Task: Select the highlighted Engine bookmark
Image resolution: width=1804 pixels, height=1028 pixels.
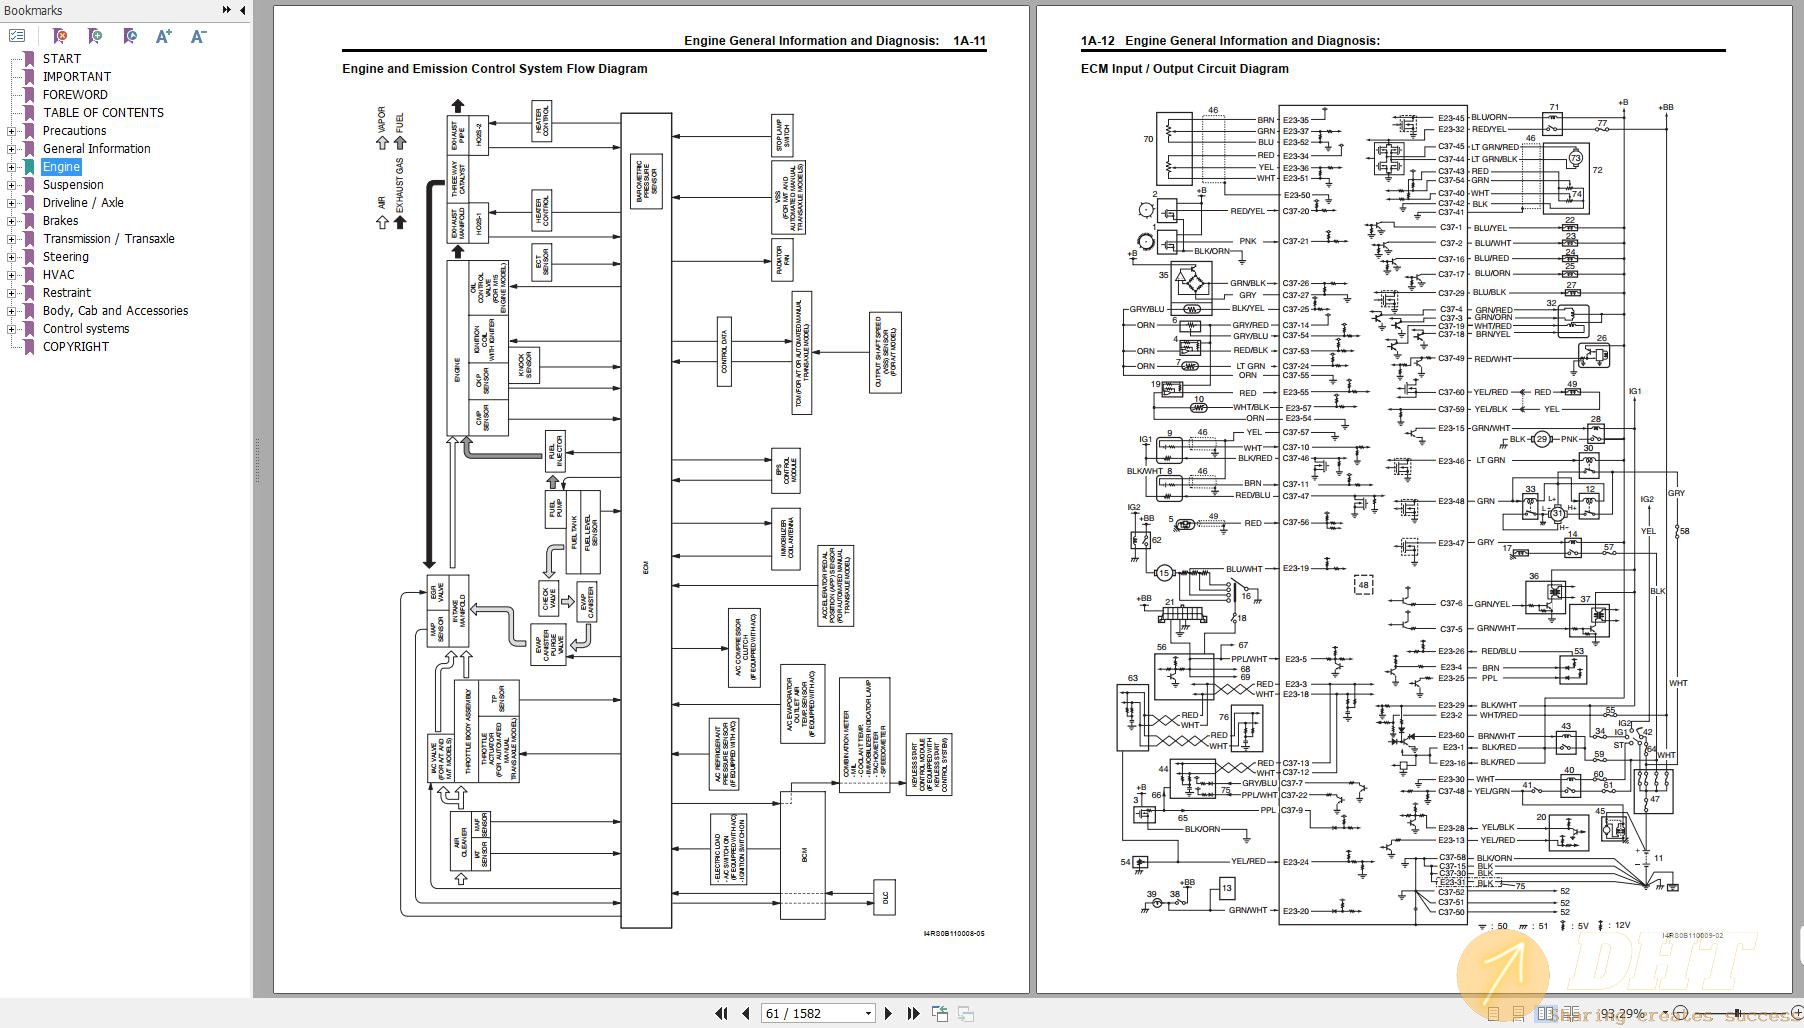Action: pyautogui.click(x=61, y=167)
